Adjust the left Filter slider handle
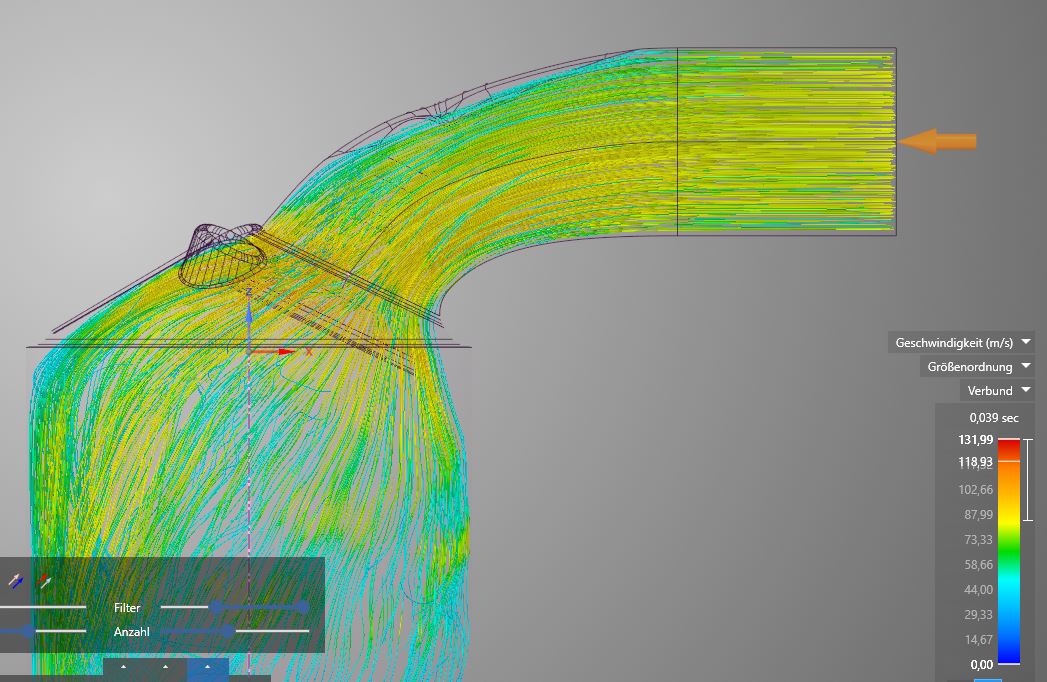The height and width of the screenshot is (682, 1047). pos(216,607)
